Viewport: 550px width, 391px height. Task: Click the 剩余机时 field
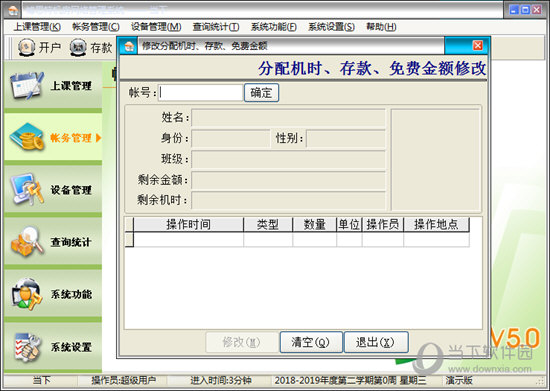288,200
